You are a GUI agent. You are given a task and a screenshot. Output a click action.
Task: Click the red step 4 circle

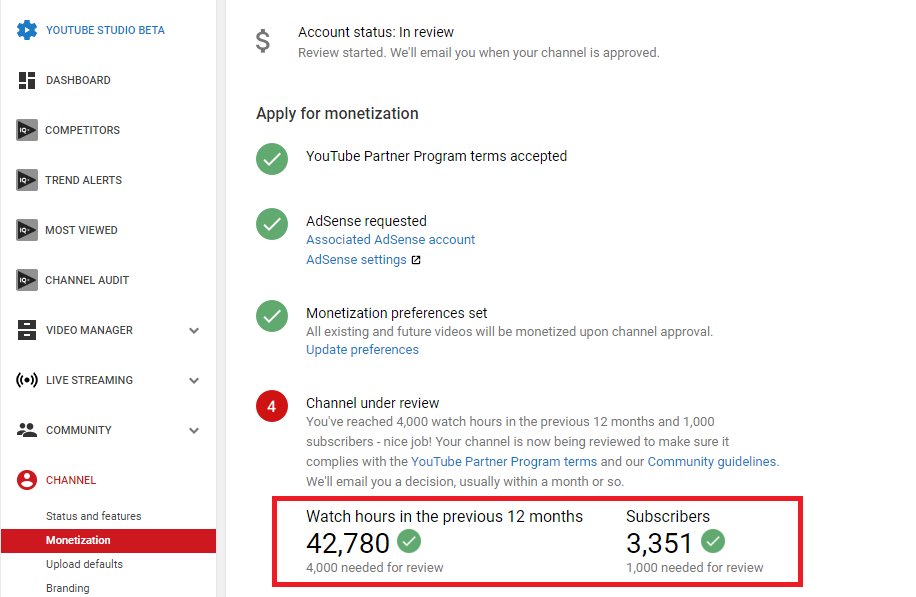pos(272,406)
